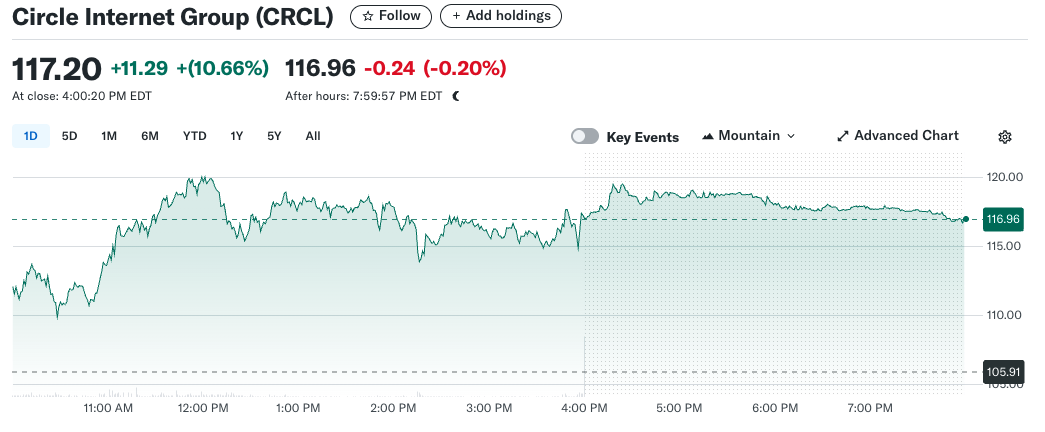The width and height of the screenshot is (1045, 432).
Task: Click the after-hours moon icon
Action: tap(456, 96)
